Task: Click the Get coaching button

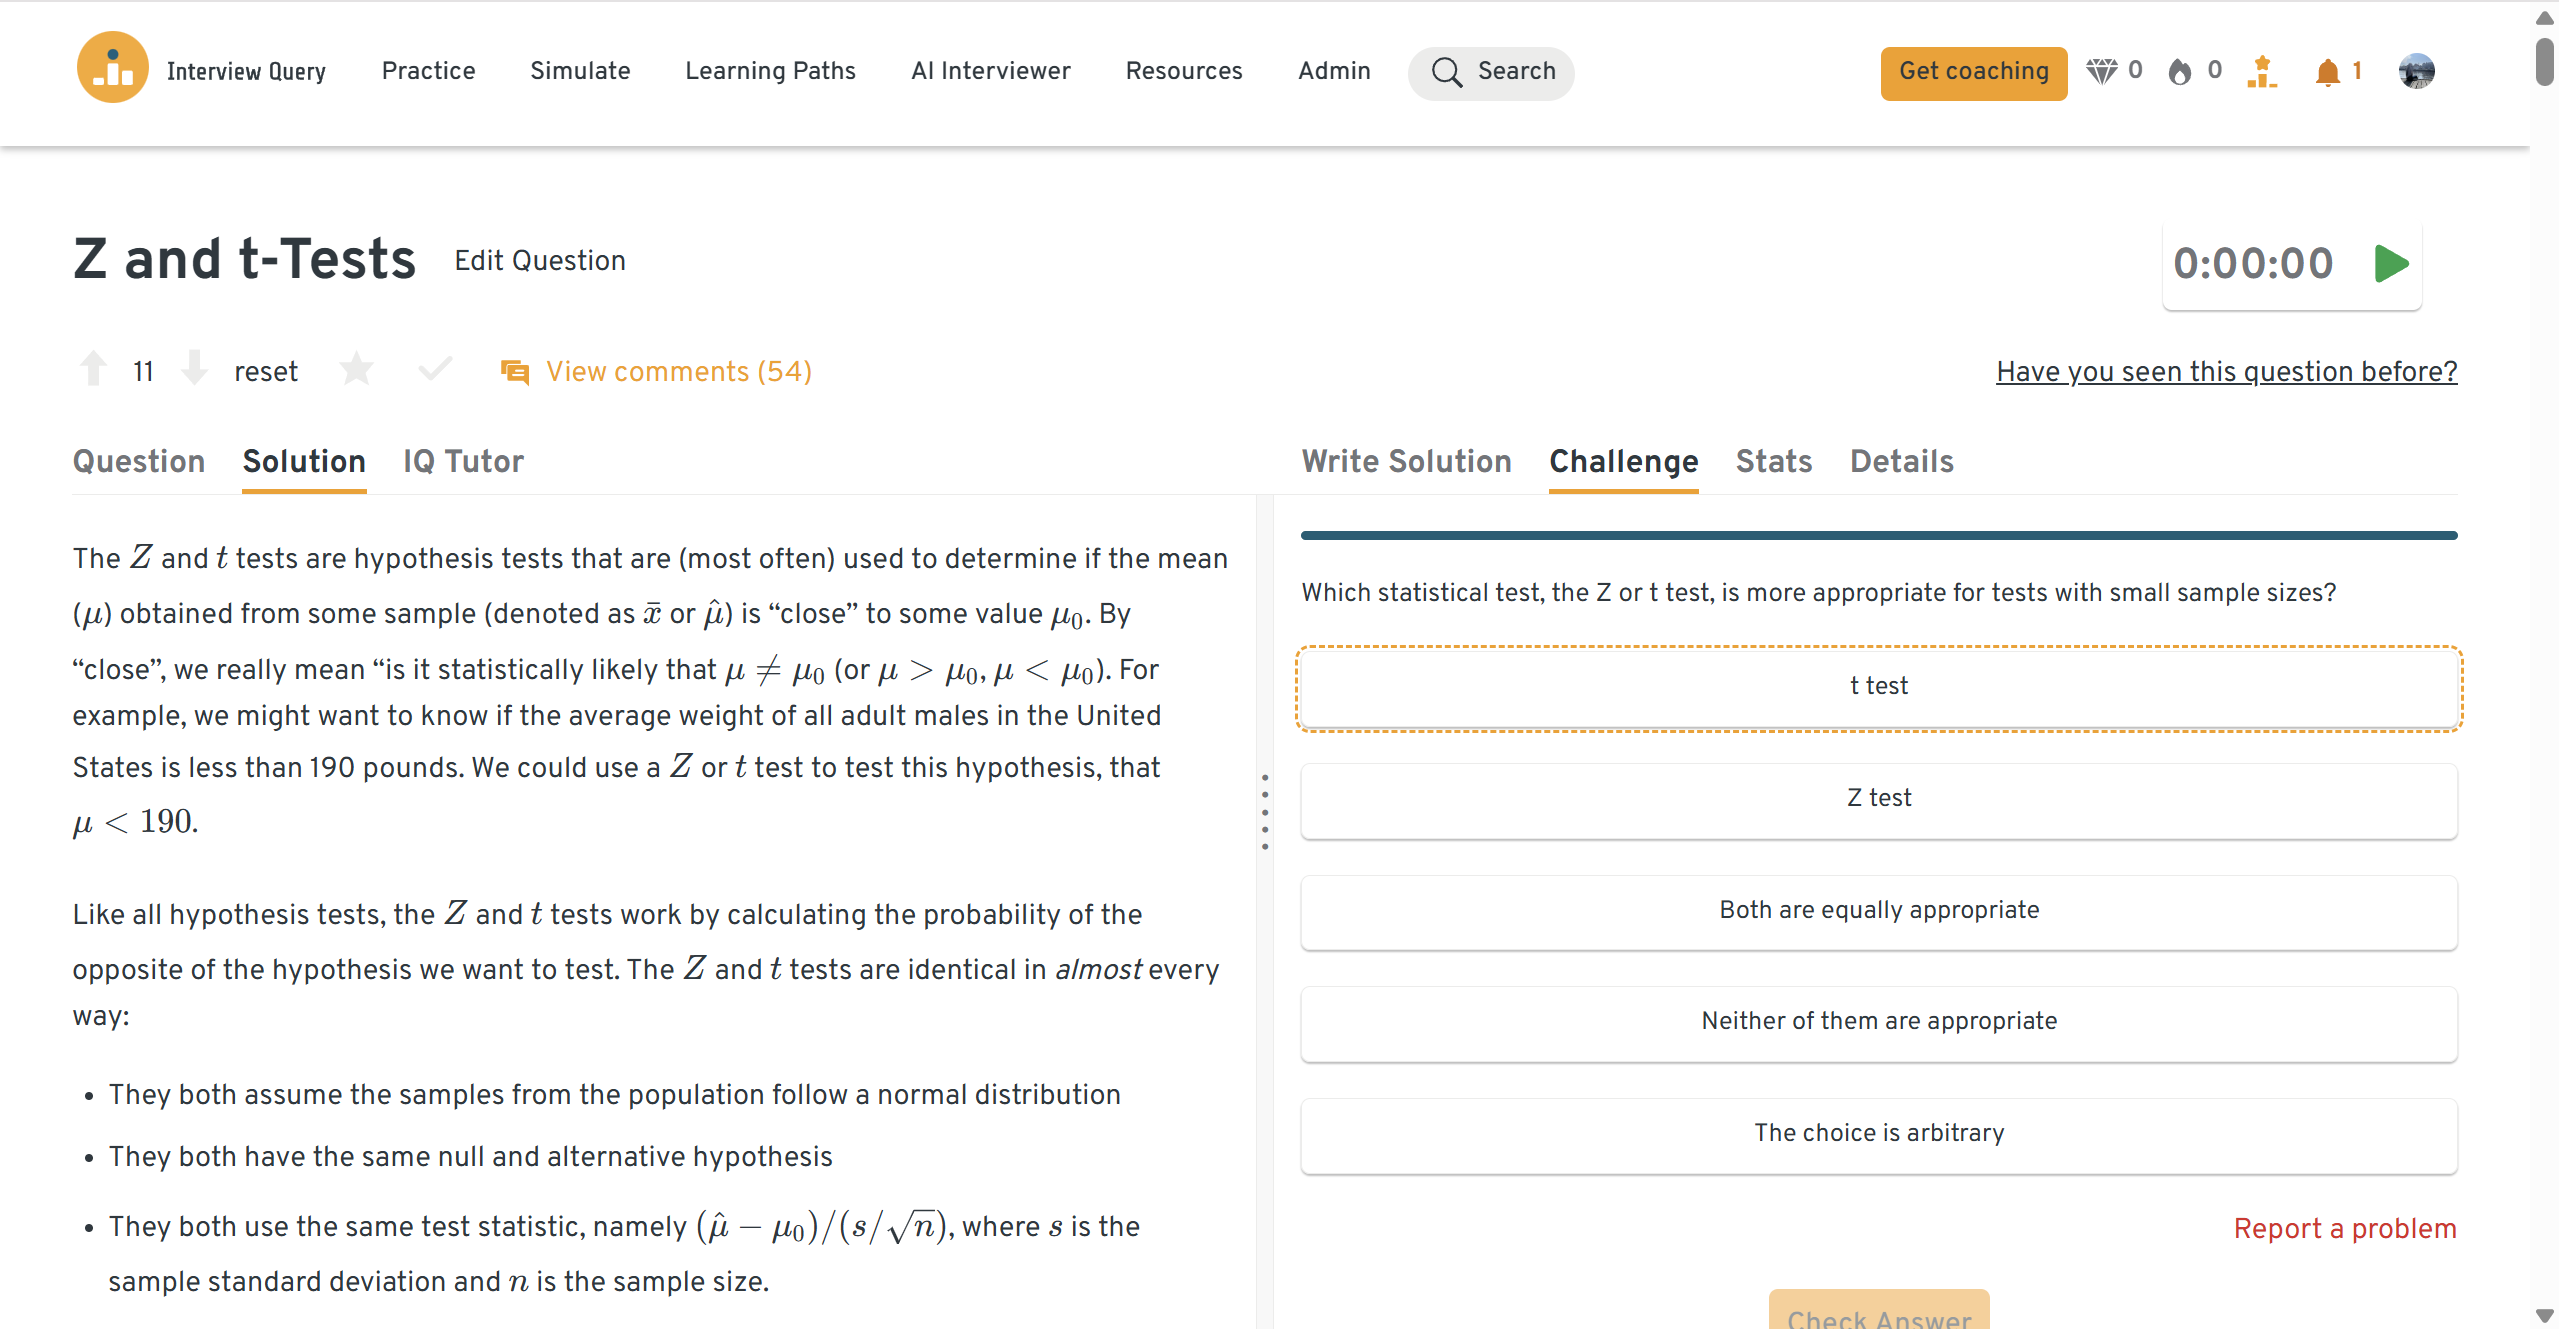Action: coord(1973,72)
